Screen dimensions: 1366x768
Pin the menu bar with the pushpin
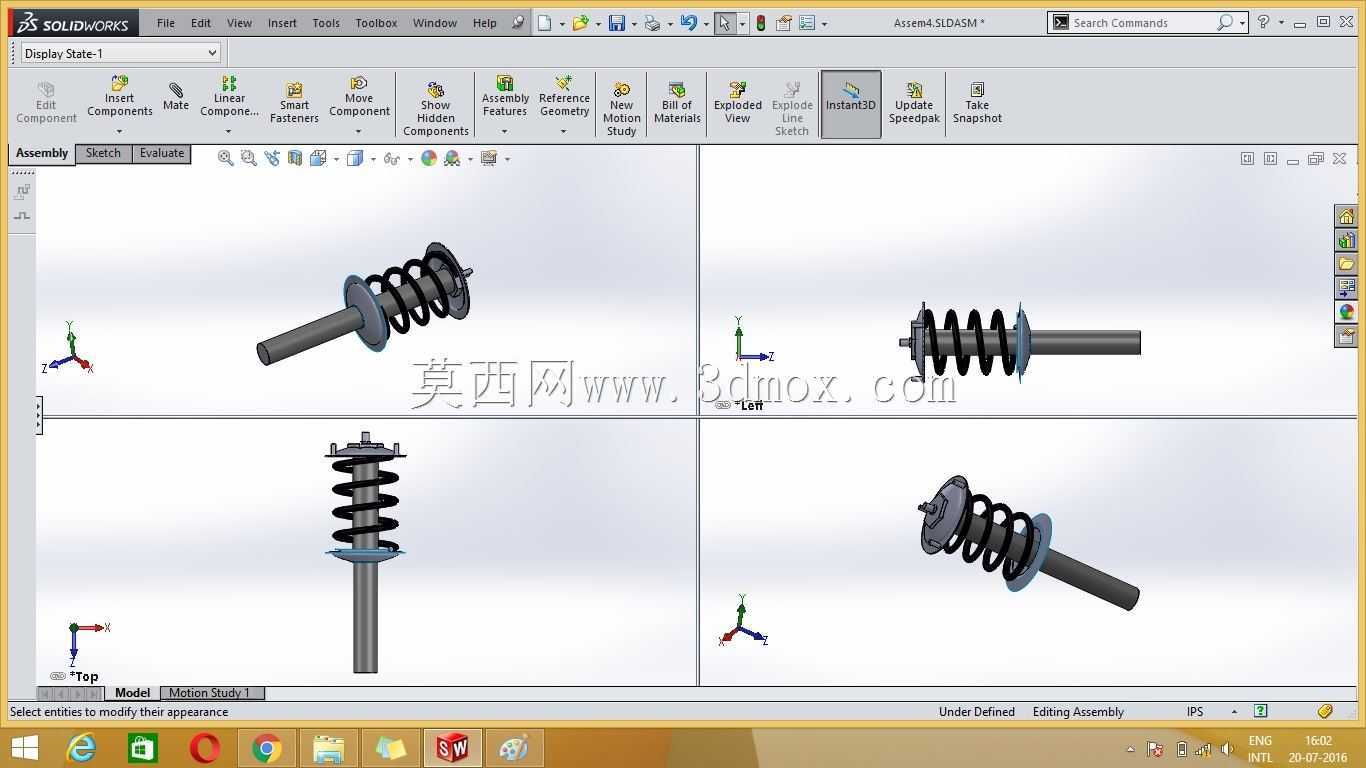[x=518, y=23]
